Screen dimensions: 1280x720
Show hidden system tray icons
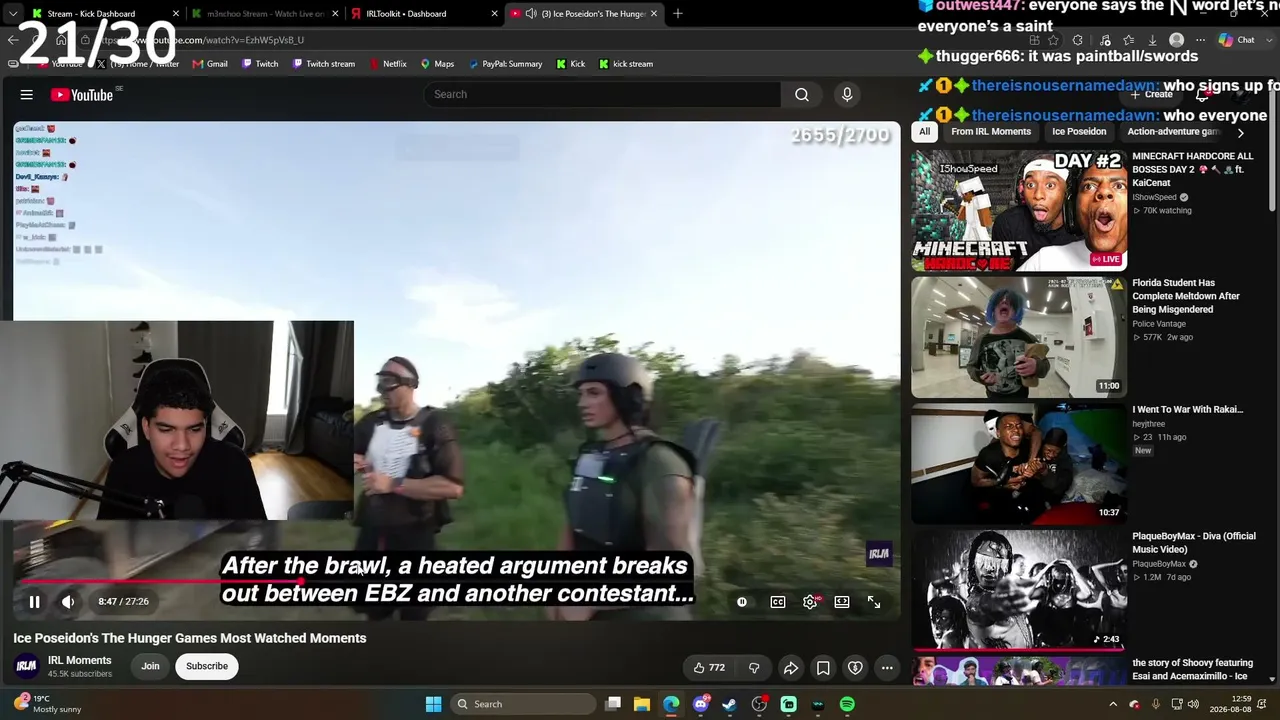point(1113,704)
